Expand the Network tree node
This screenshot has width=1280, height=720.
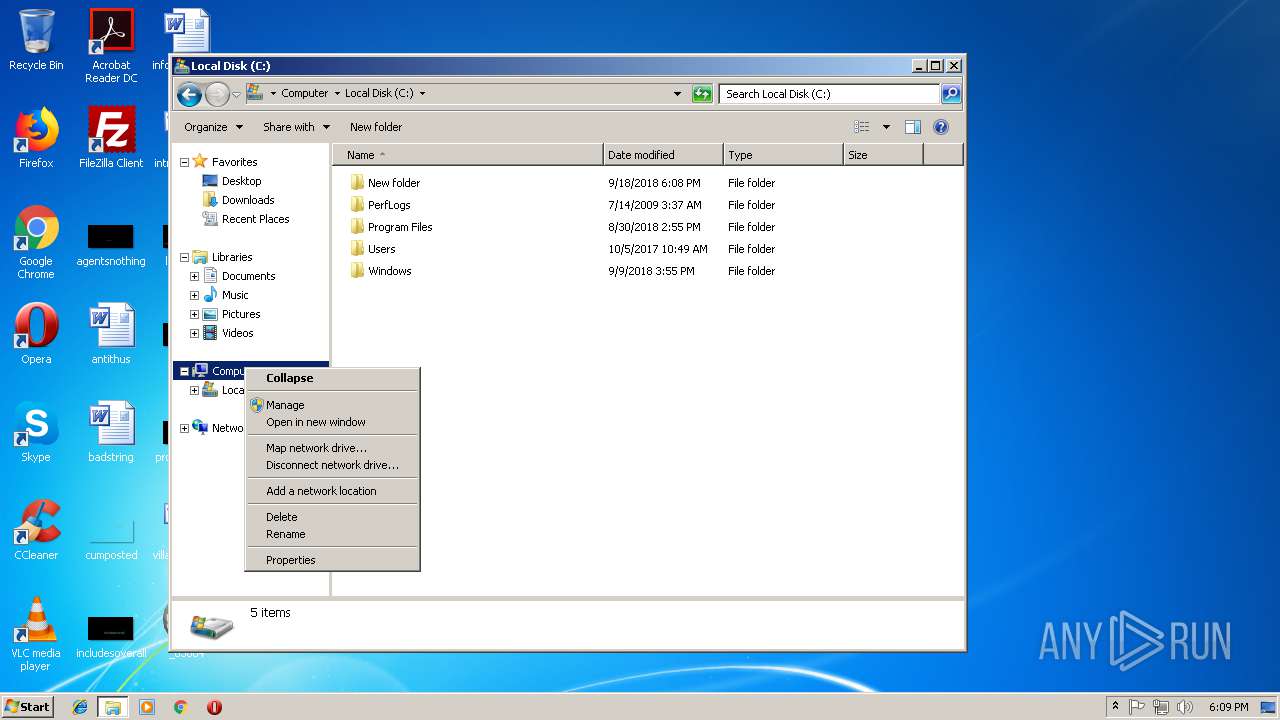pyautogui.click(x=184, y=428)
